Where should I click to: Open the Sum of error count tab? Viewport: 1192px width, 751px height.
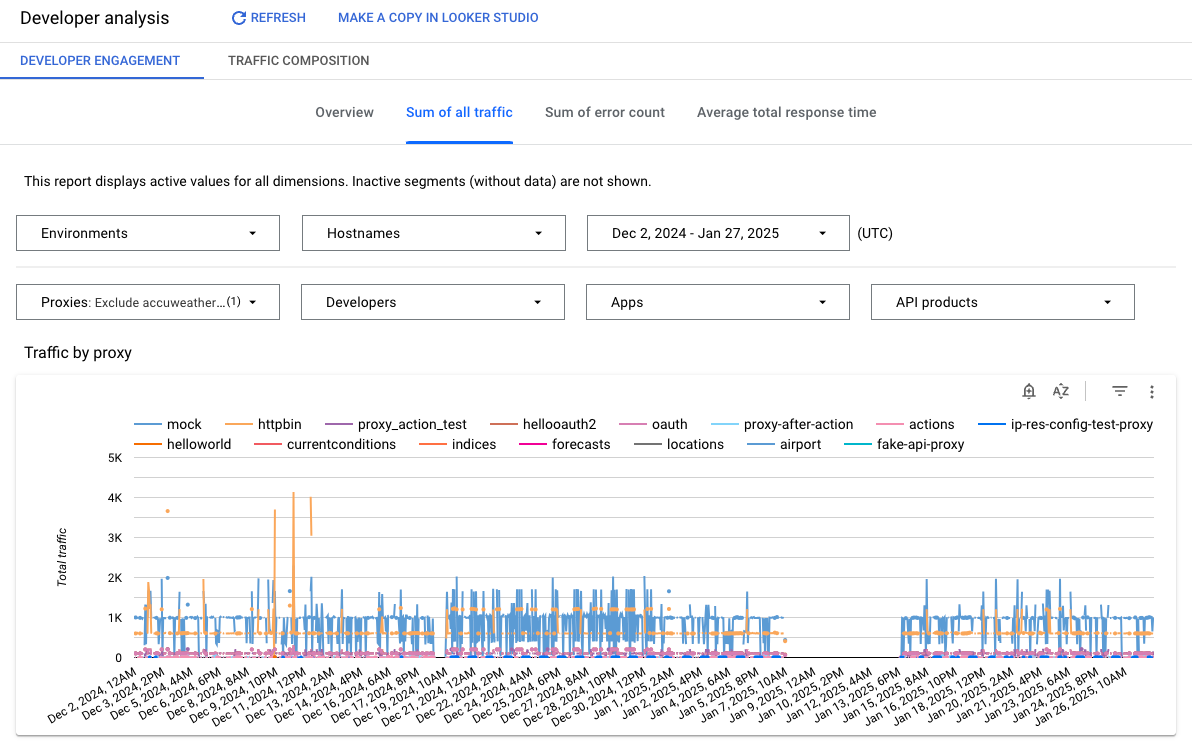coord(604,112)
